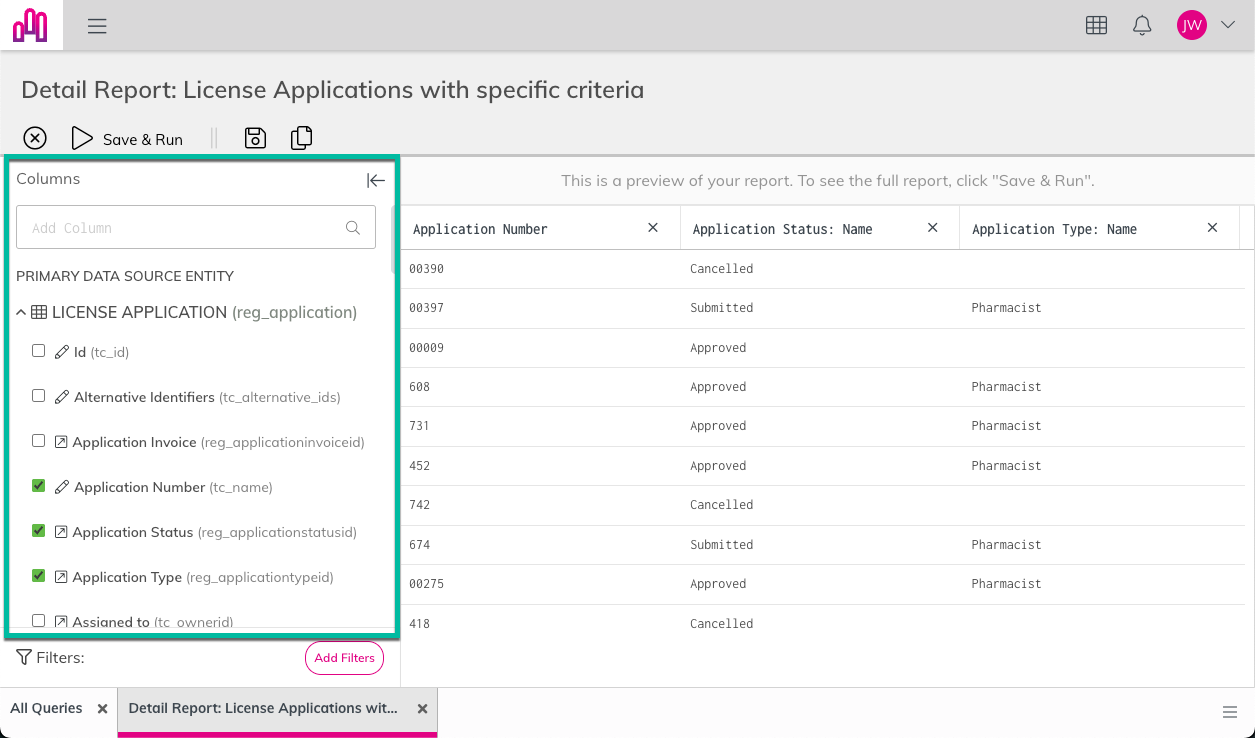Screen dimensions: 1257x738
Task: Click the pencil icon next to Application Number
Action: [x=62, y=487]
